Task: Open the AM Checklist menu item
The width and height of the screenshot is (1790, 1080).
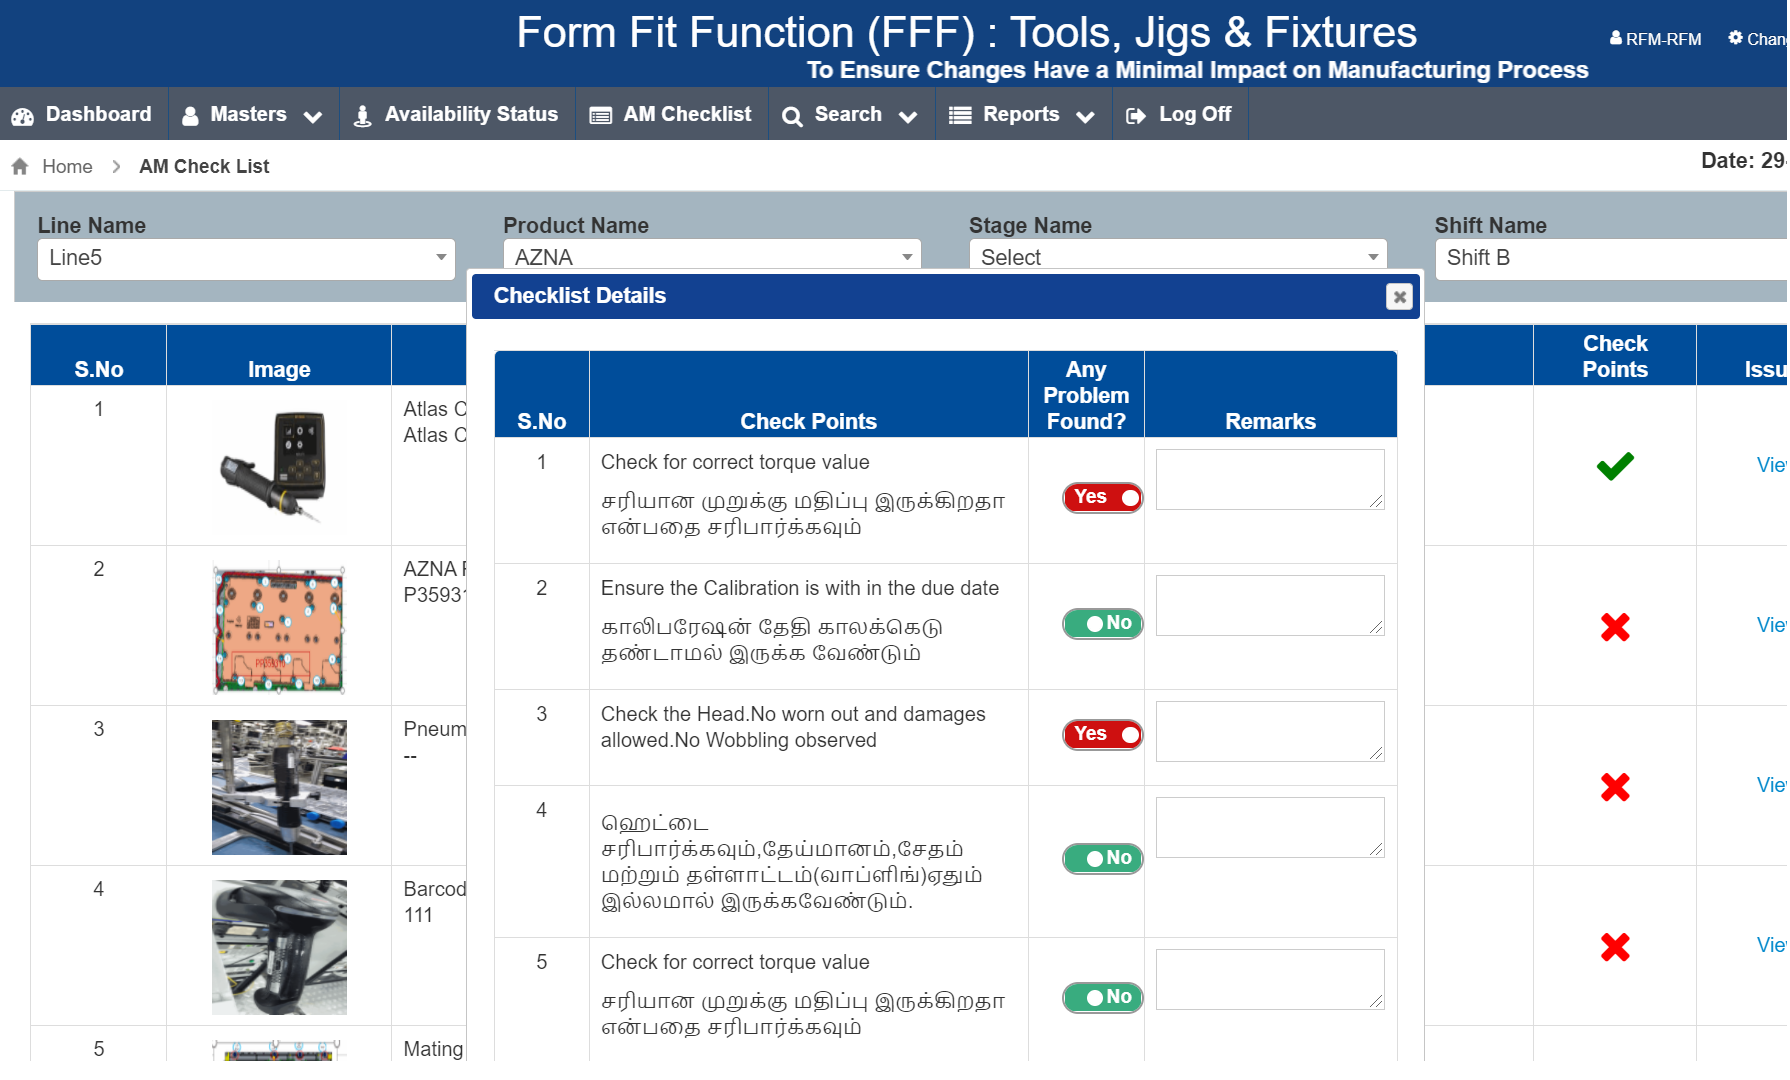Action: tap(671, 114)
